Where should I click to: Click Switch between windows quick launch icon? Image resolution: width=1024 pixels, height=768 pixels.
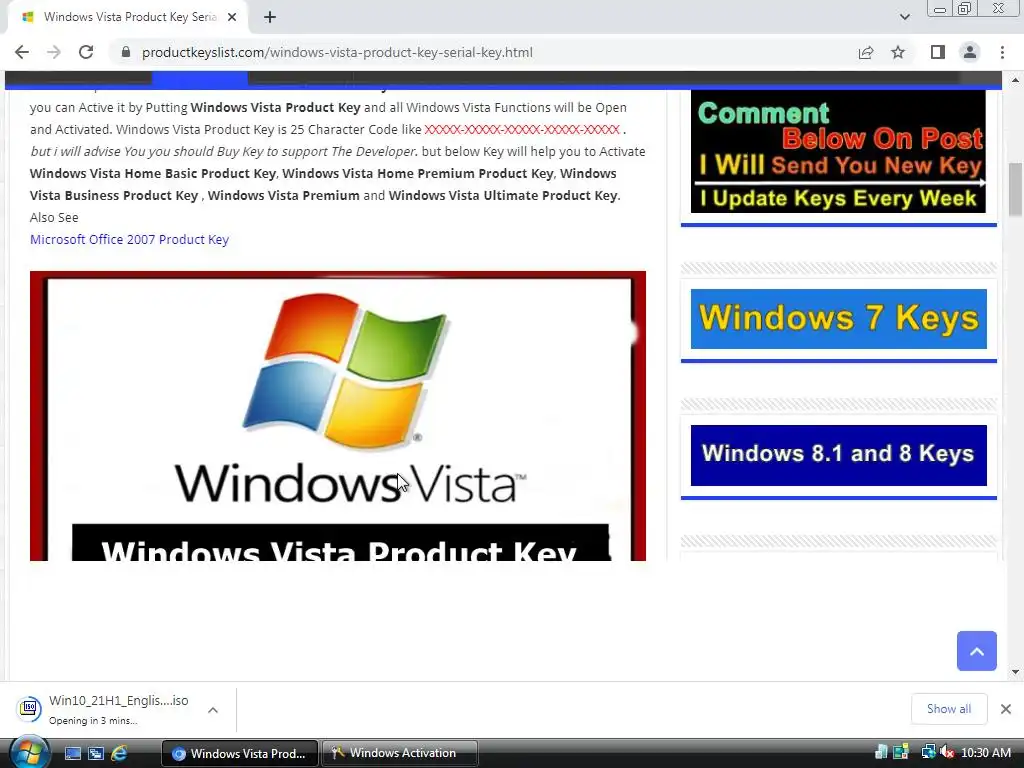click(x=96, y=753)
